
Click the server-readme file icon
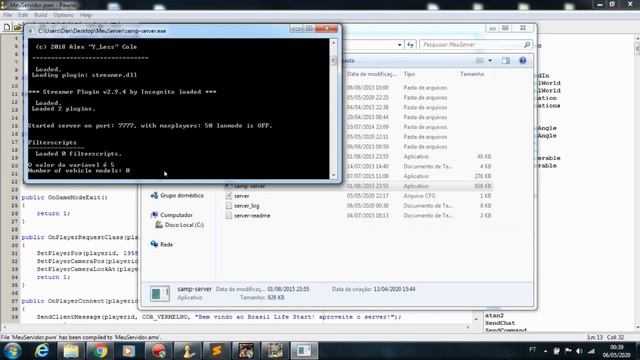pyautogui.click(x=229, y=216)
